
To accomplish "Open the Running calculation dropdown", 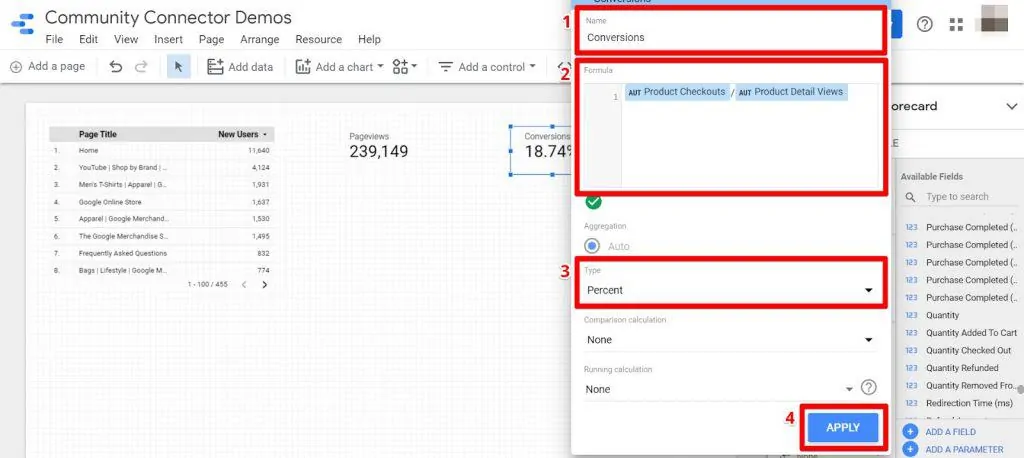I will pyautogui.click(x=720, y=389).
